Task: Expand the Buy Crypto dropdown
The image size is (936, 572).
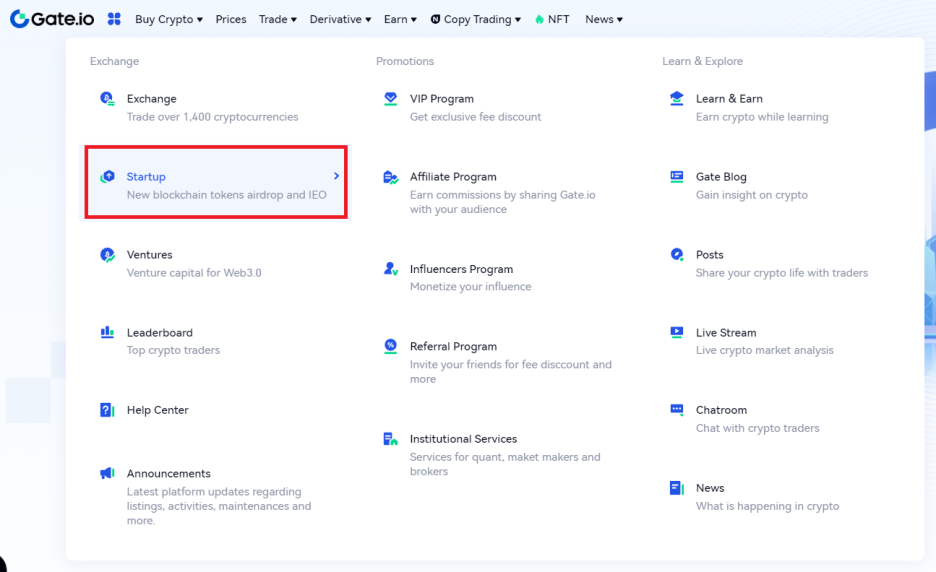Action: pyautogui.click(x=169, y=19)
